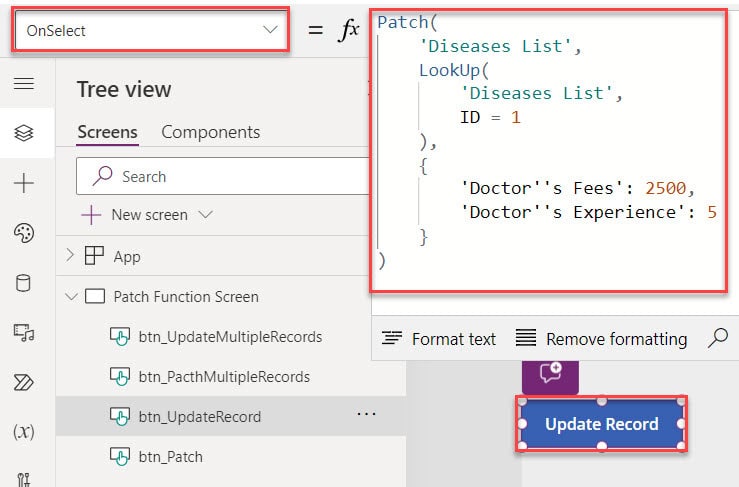Image resolution: width=739 pixels, height=487 pixels.
Task: Open the Media icon in sidebar
Action: point(24,333)
